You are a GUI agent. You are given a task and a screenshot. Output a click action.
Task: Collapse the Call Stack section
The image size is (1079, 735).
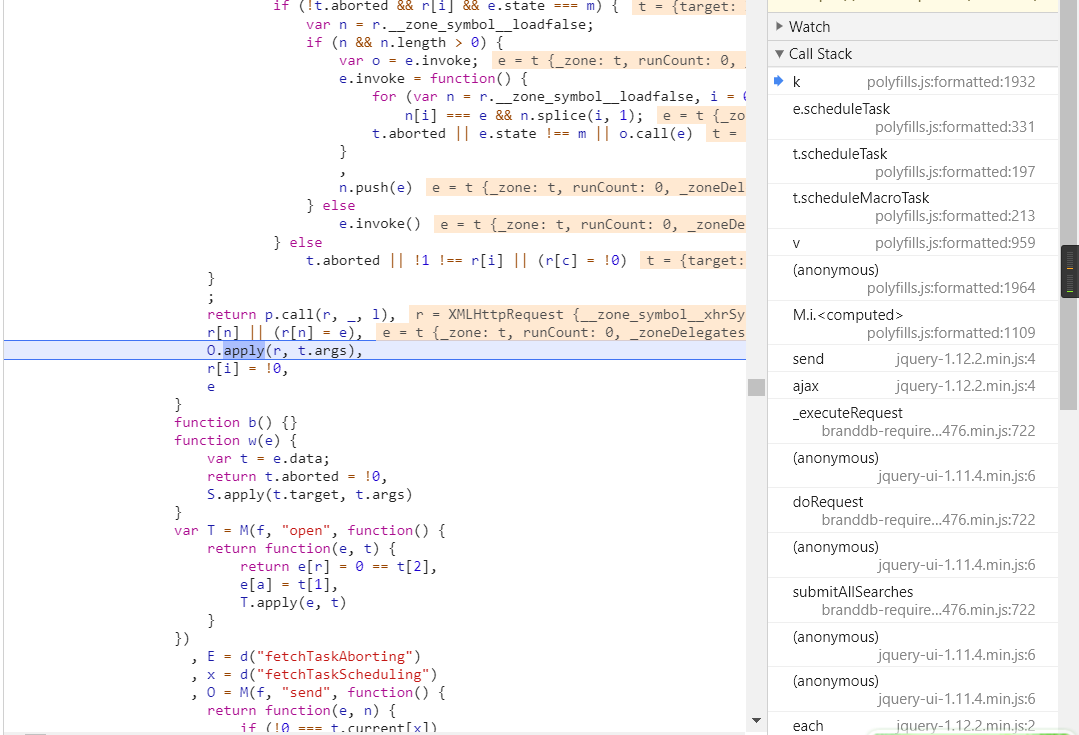[x=779, y=54]
